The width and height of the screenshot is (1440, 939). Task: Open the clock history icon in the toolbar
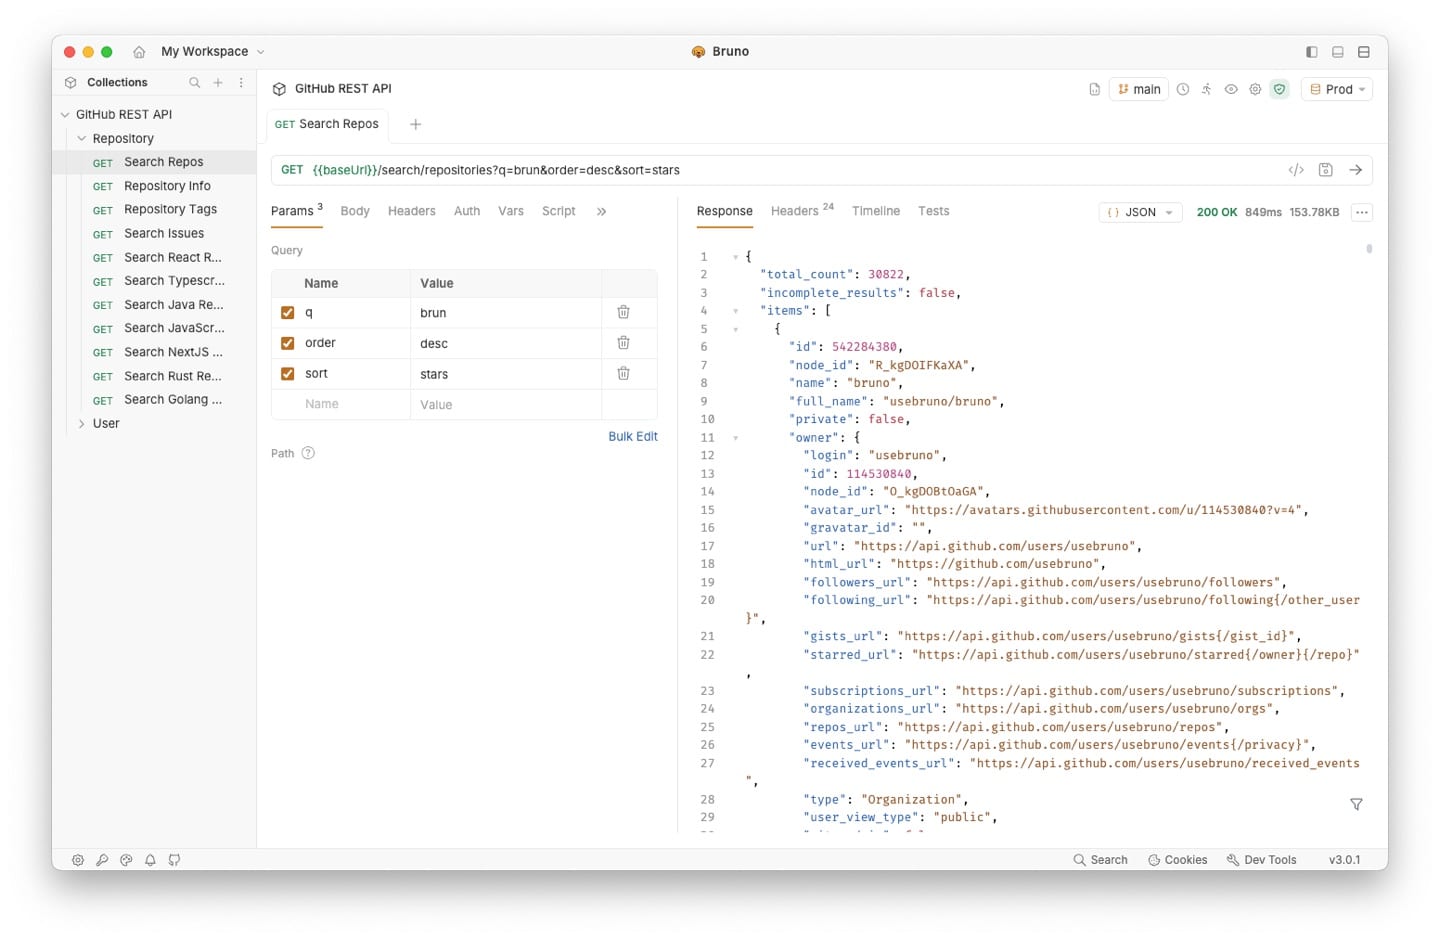pos(1183,89)
